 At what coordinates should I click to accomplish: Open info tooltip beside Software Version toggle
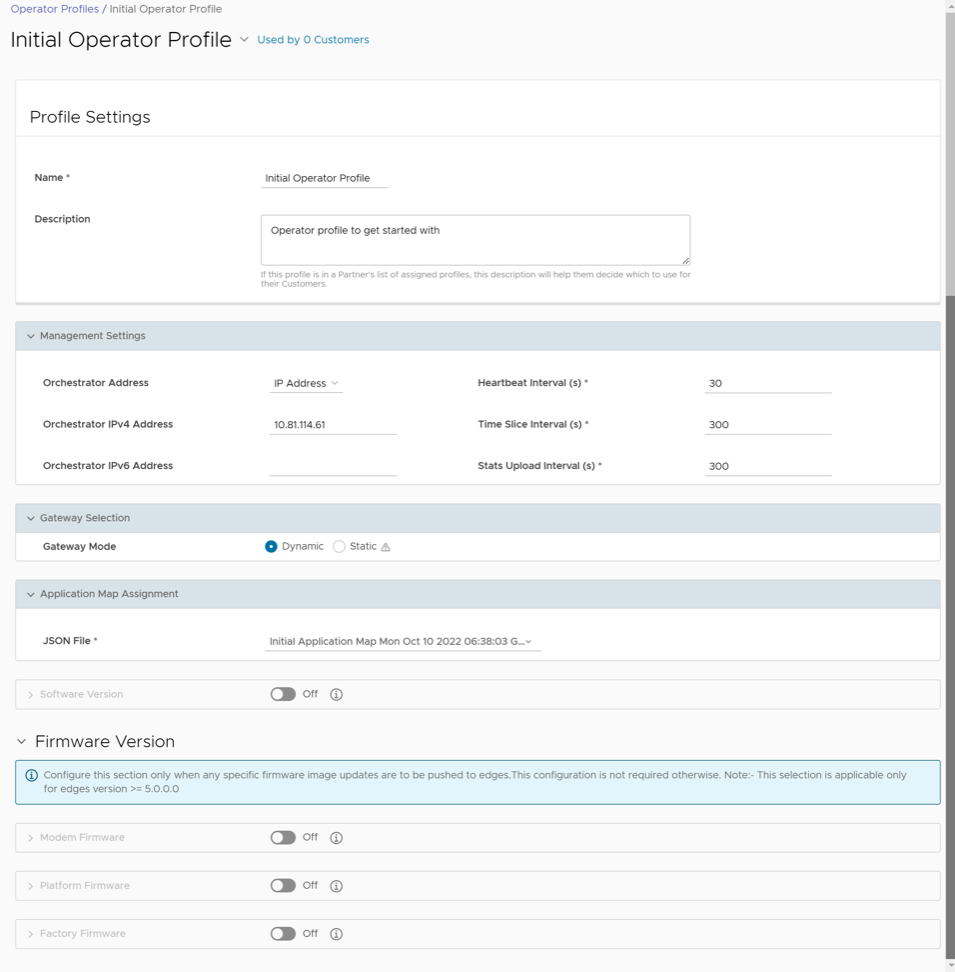click(337, 694)
